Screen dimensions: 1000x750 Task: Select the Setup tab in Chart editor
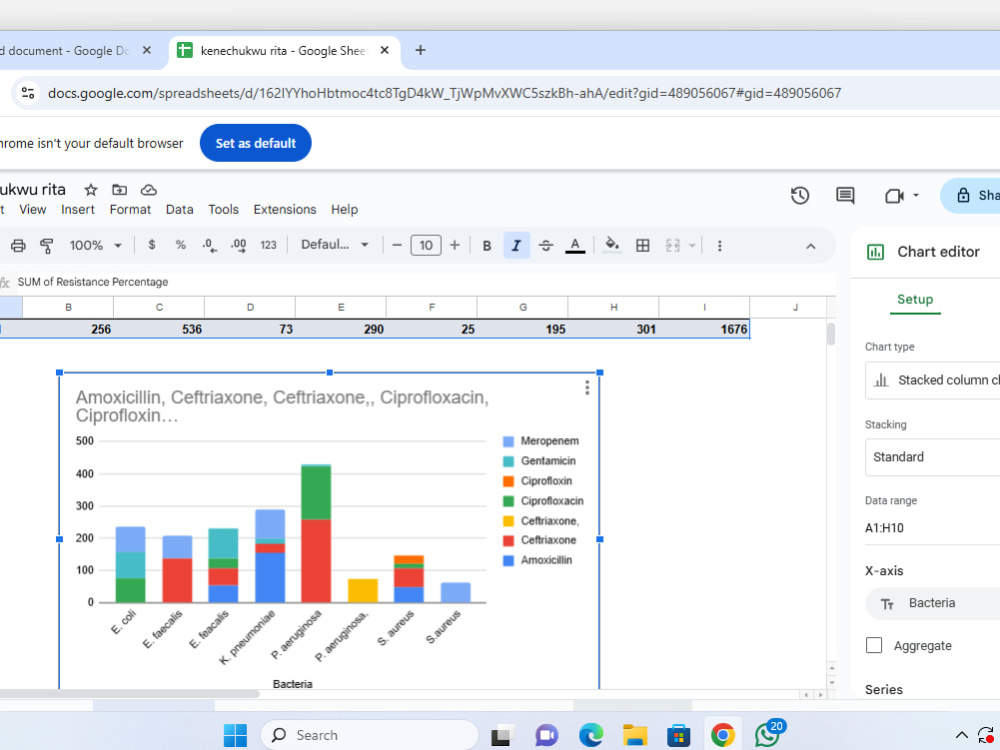click(915, 300)
